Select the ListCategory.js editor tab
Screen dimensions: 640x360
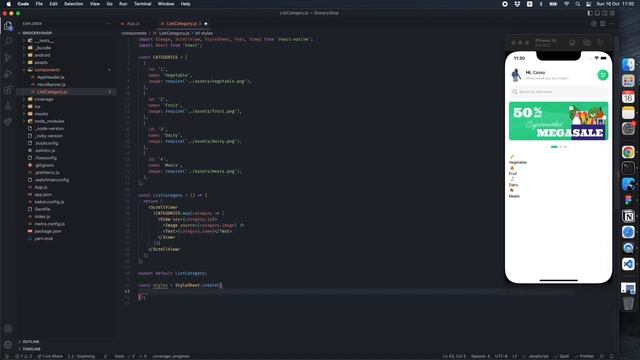click(181, 24)
